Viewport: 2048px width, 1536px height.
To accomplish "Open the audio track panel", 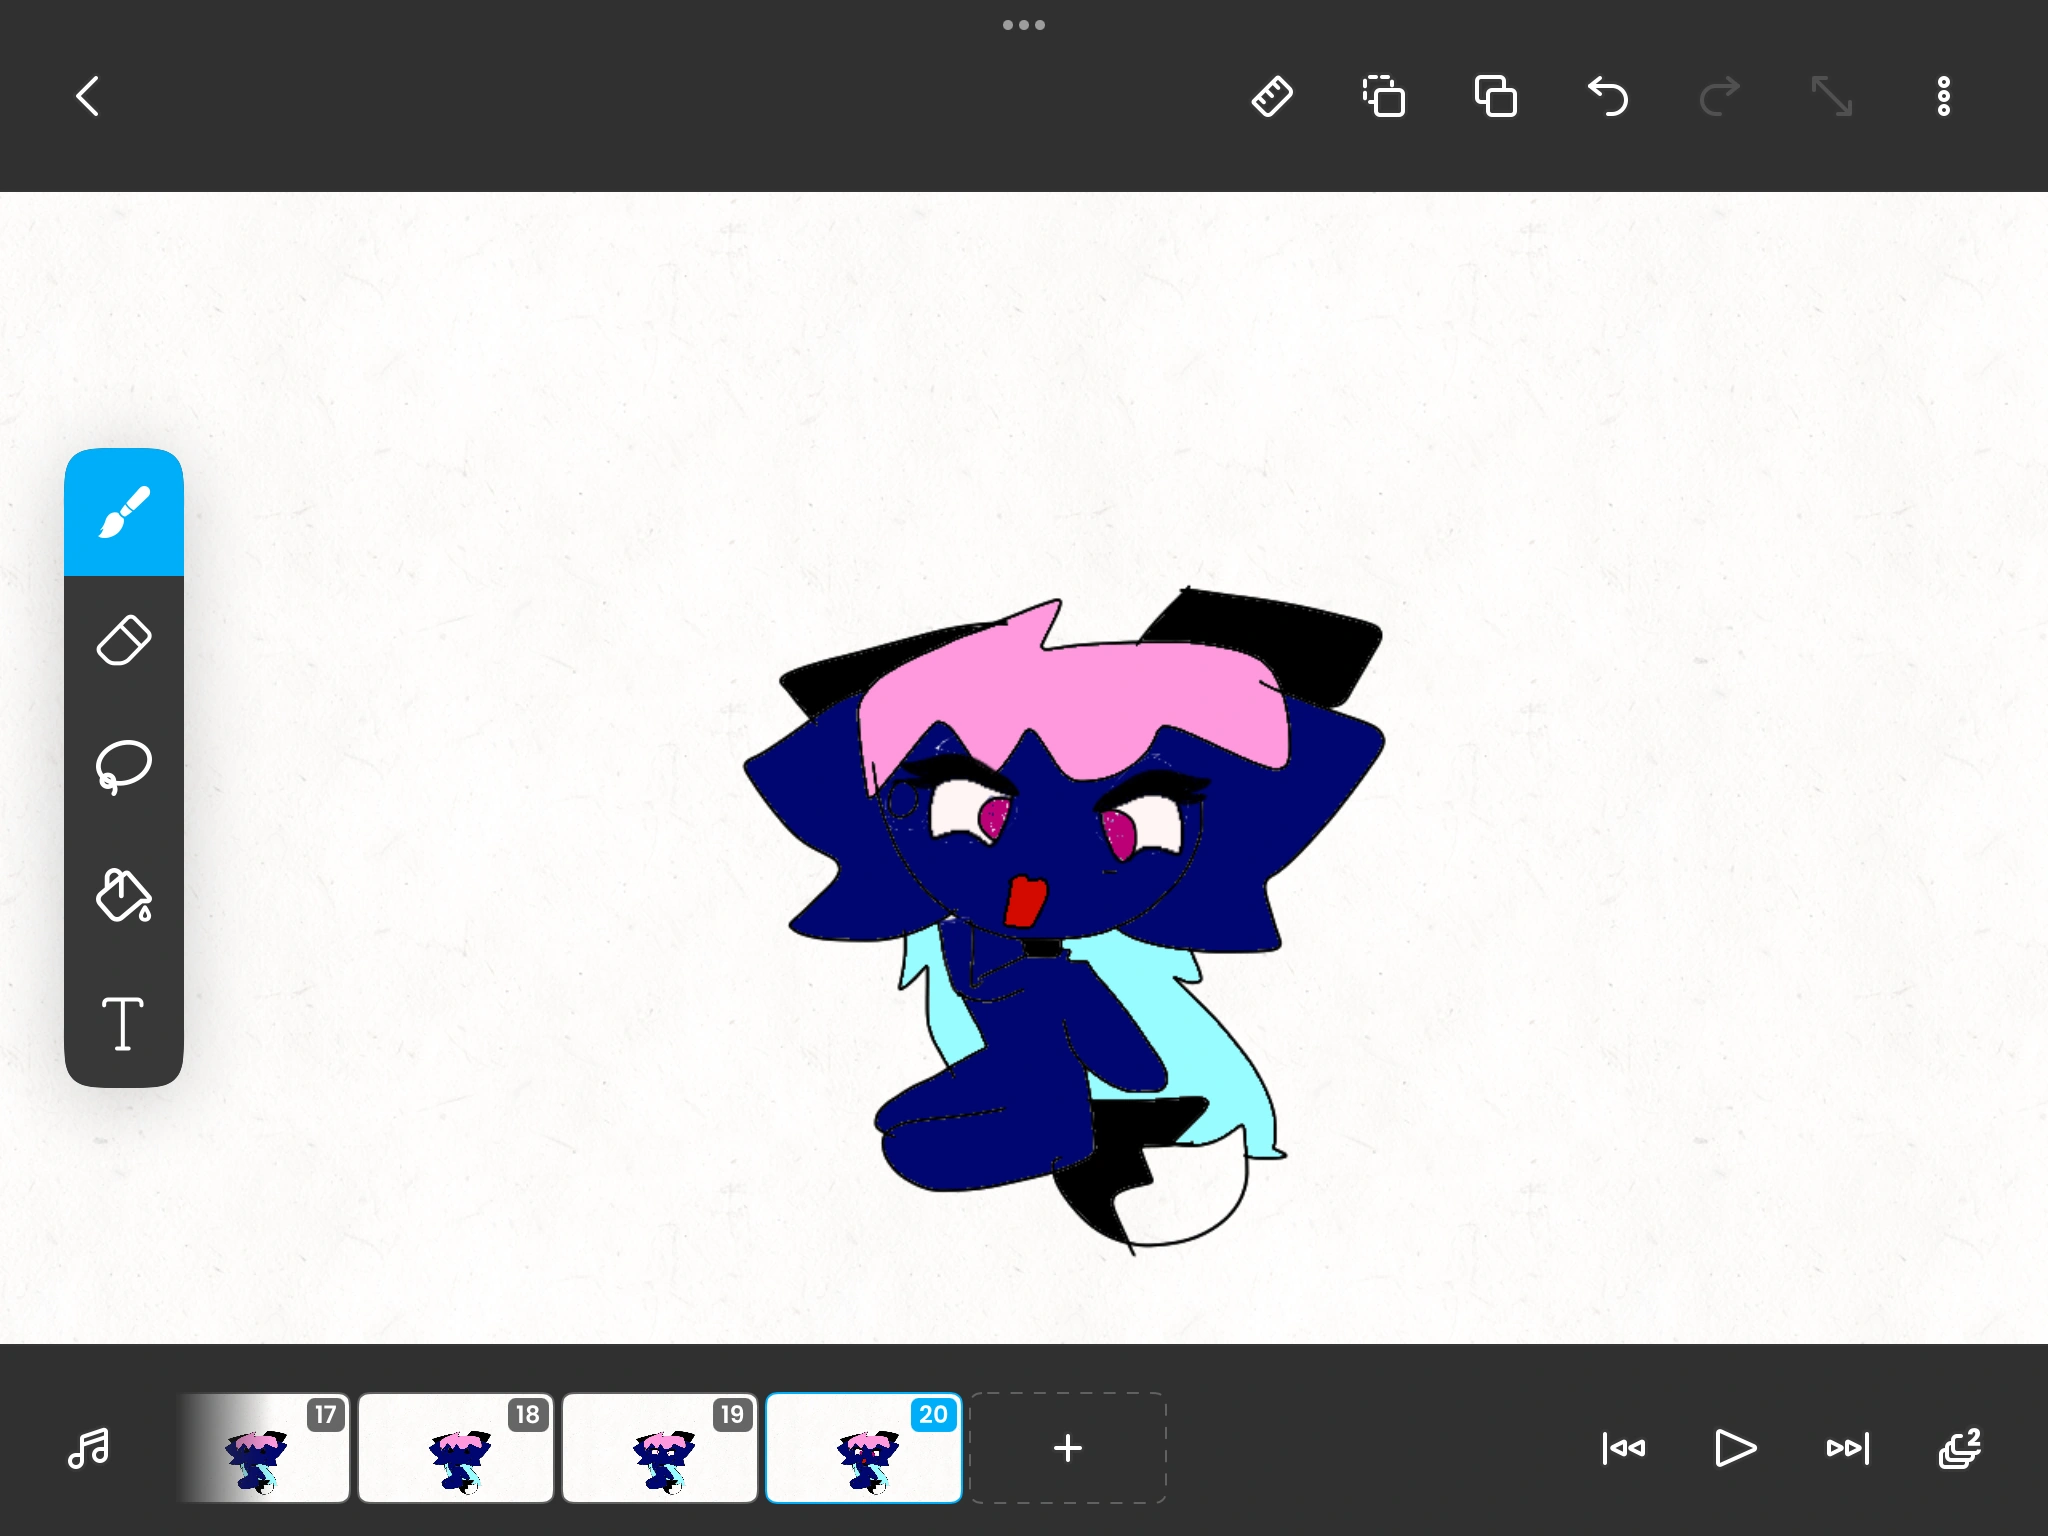I will click(x=89, y=1448).
